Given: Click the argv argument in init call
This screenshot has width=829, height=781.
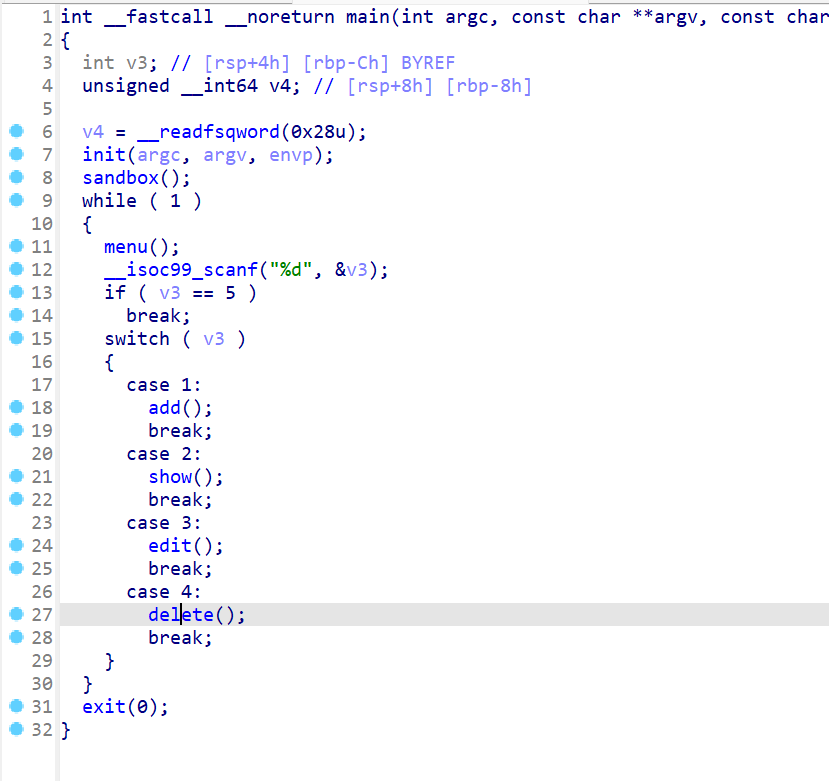Looking at the screenshot, I should click(225, 155).
